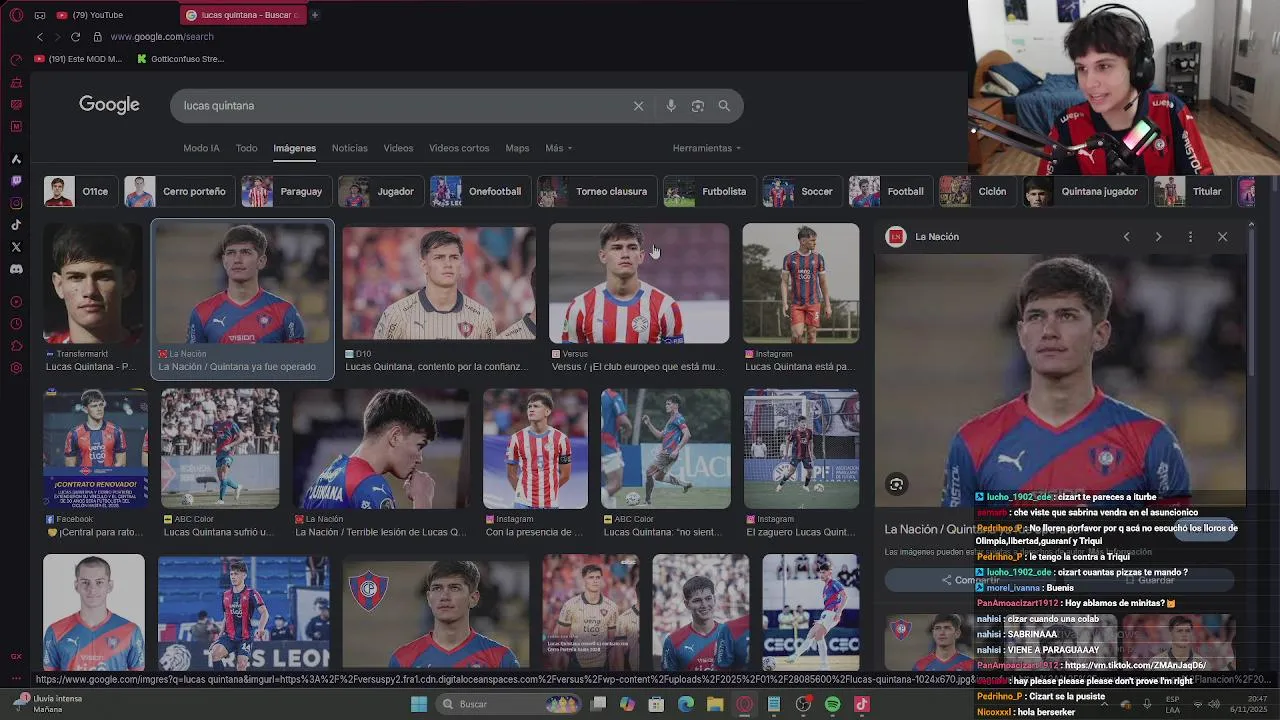Screen dimensions: 1280x720
Task: Select the Modo IA tab
Action: (x=201, y=148)
